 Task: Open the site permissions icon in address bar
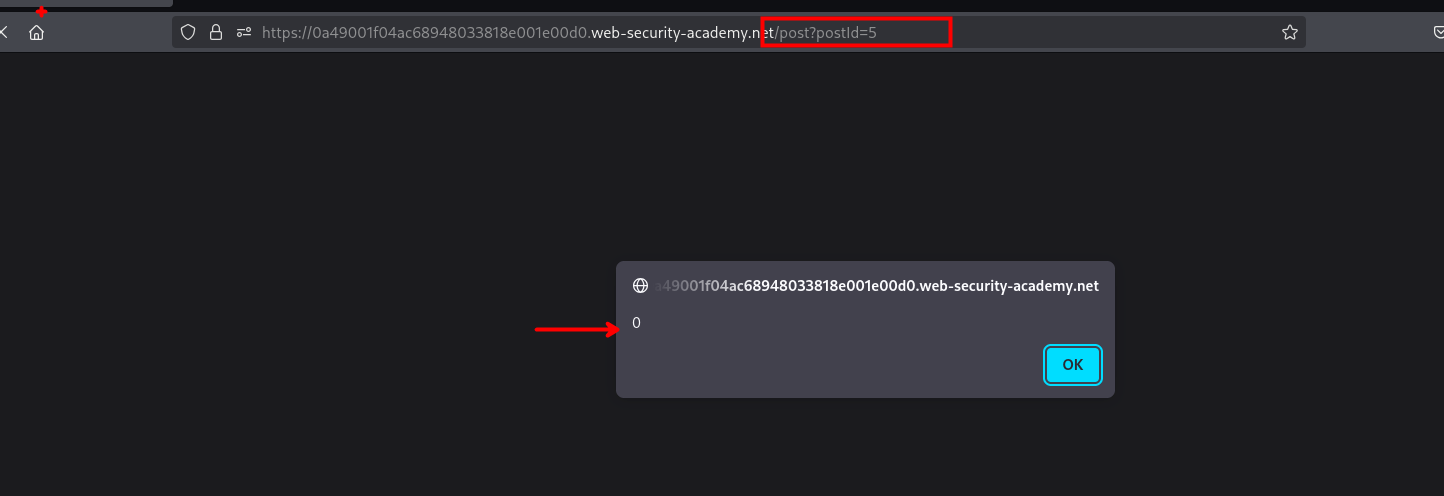coord(243,33)
